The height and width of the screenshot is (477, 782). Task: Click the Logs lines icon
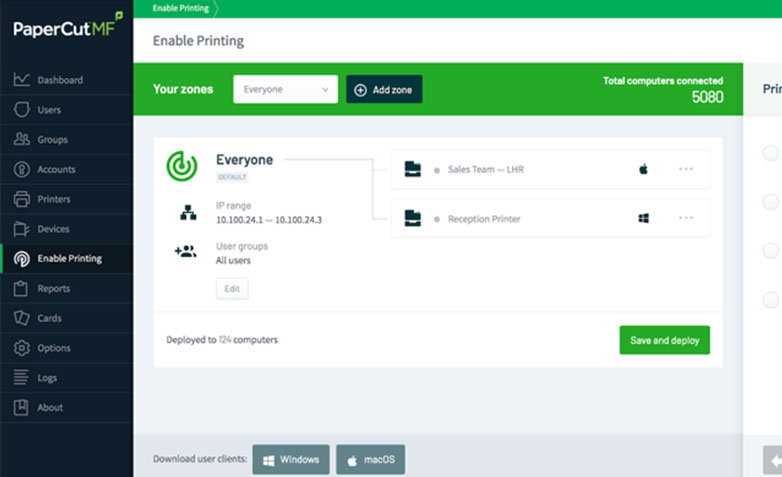(x=21, y=377)
